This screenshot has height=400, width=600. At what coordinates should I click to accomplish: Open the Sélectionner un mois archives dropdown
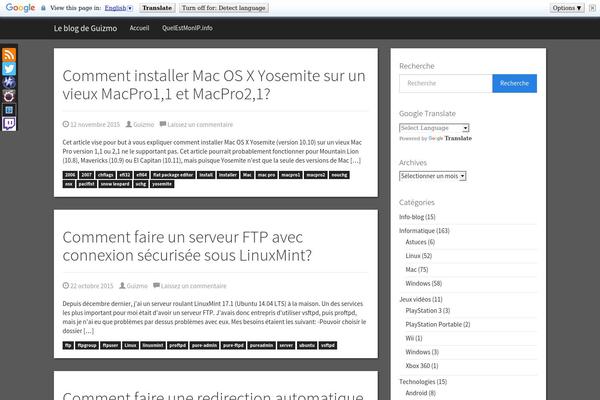(x=432, y=176)
